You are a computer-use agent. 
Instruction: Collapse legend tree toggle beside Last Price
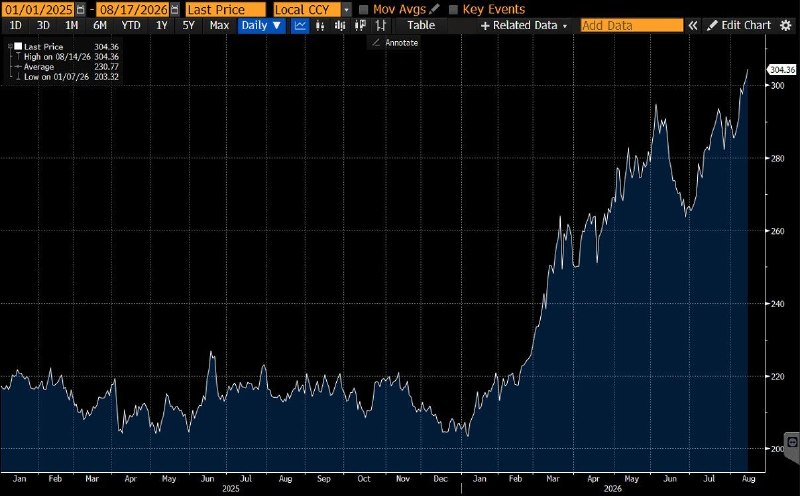(x=10, y=46)
